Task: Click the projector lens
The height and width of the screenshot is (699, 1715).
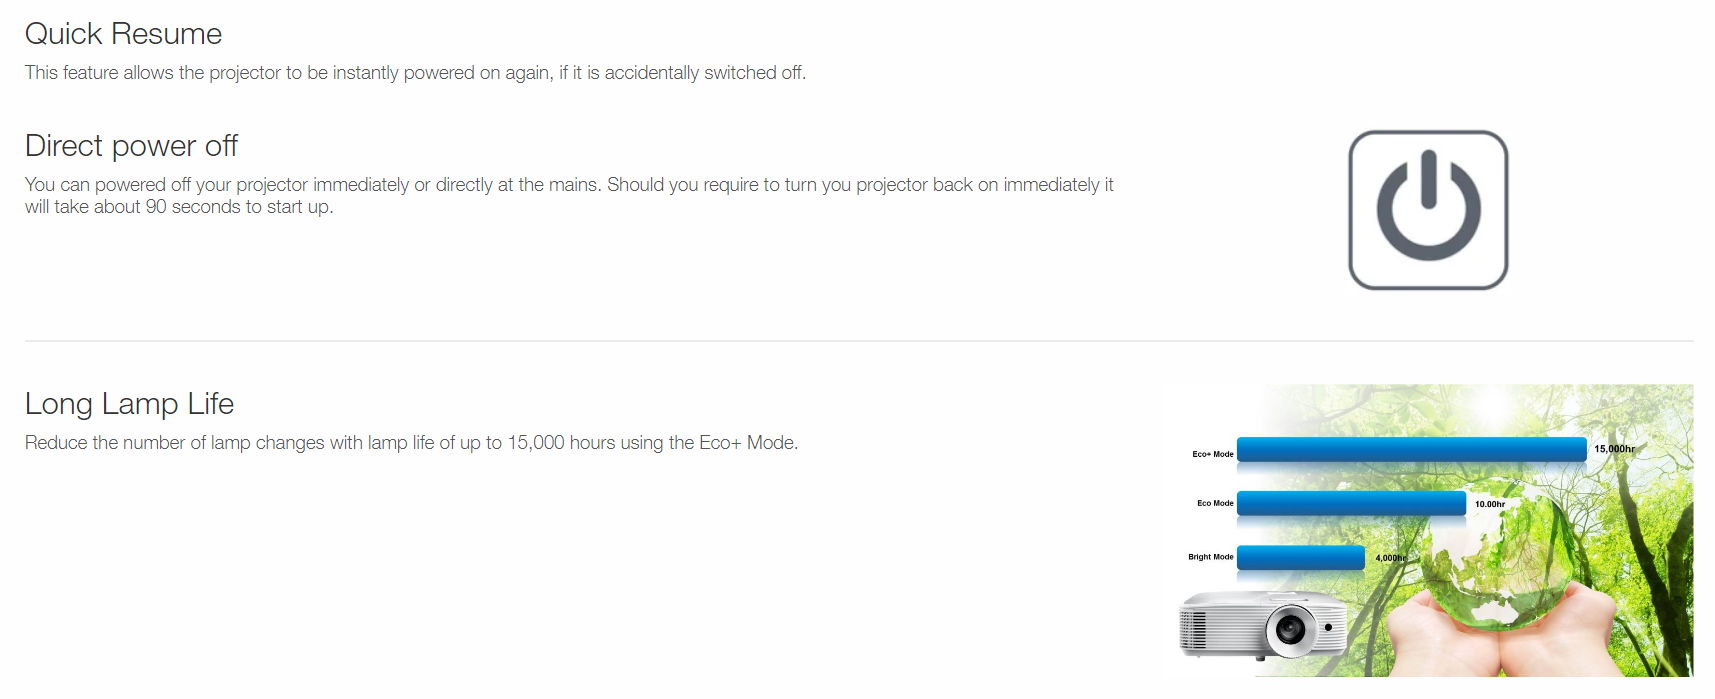Action: point(1289,630)
